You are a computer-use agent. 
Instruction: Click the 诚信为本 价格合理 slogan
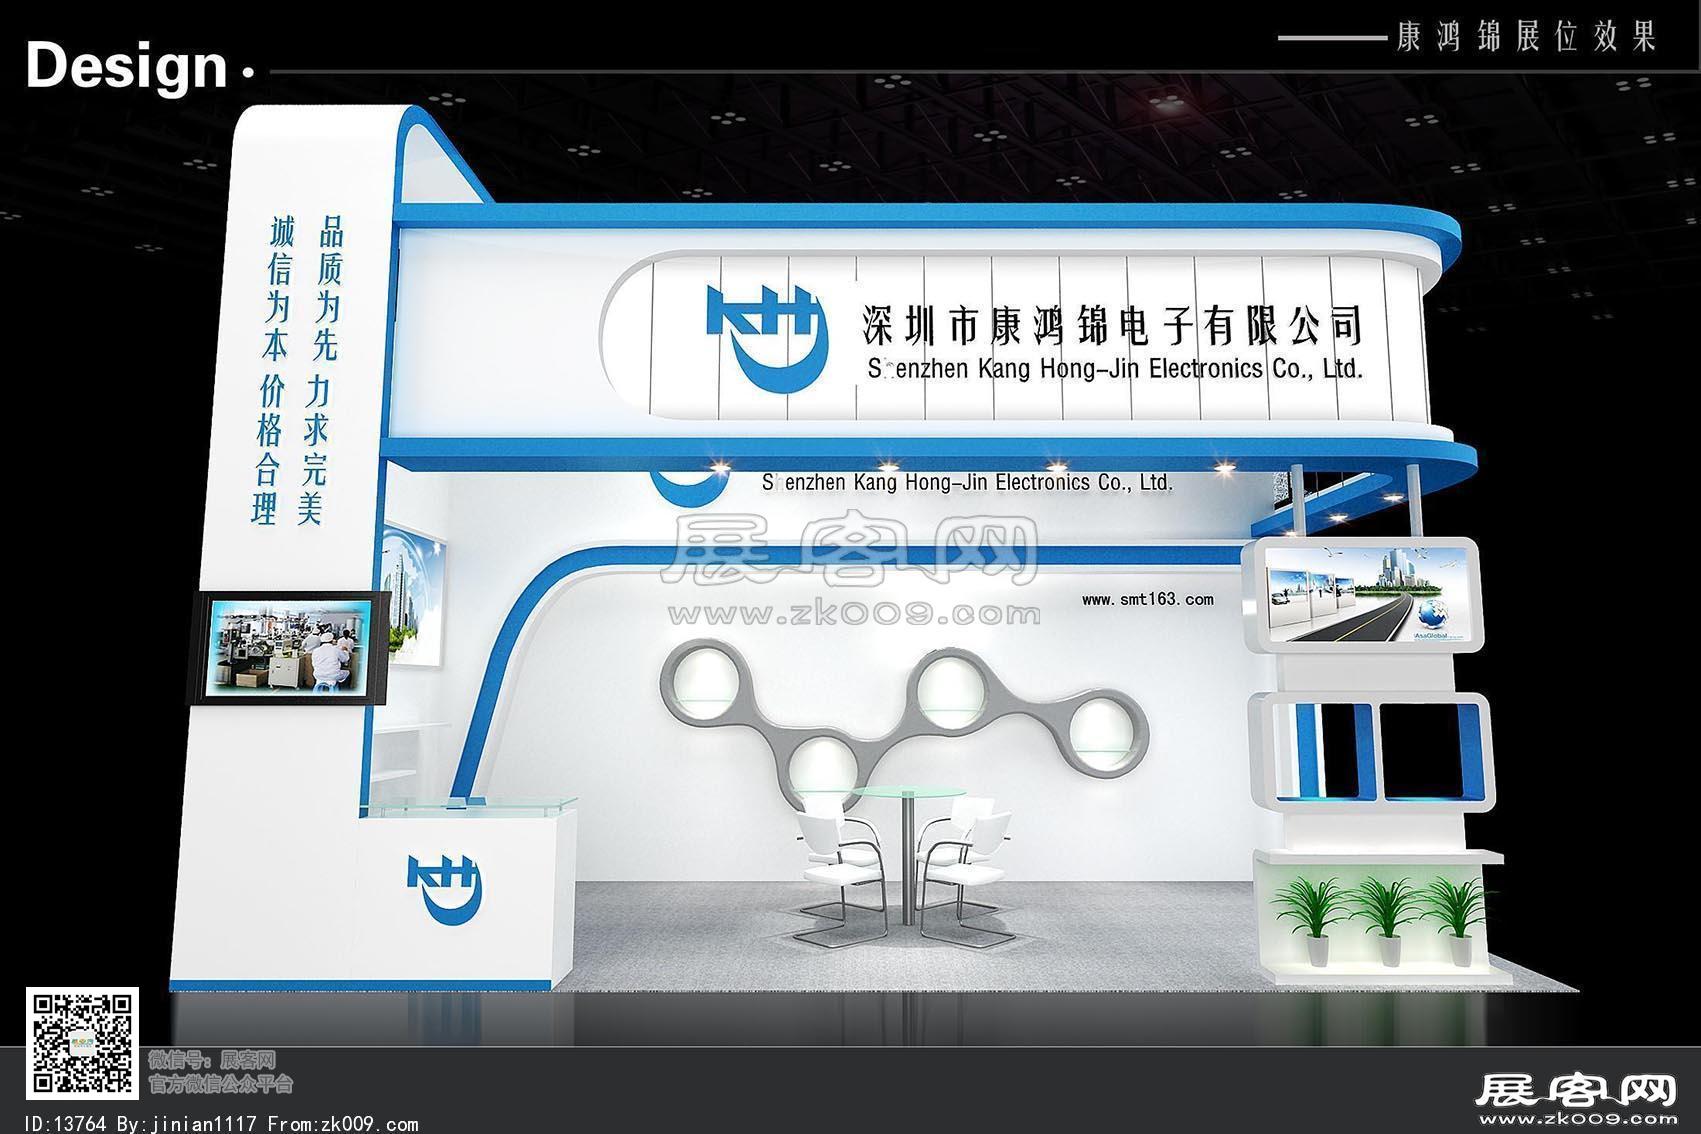(x=271, y=369)
